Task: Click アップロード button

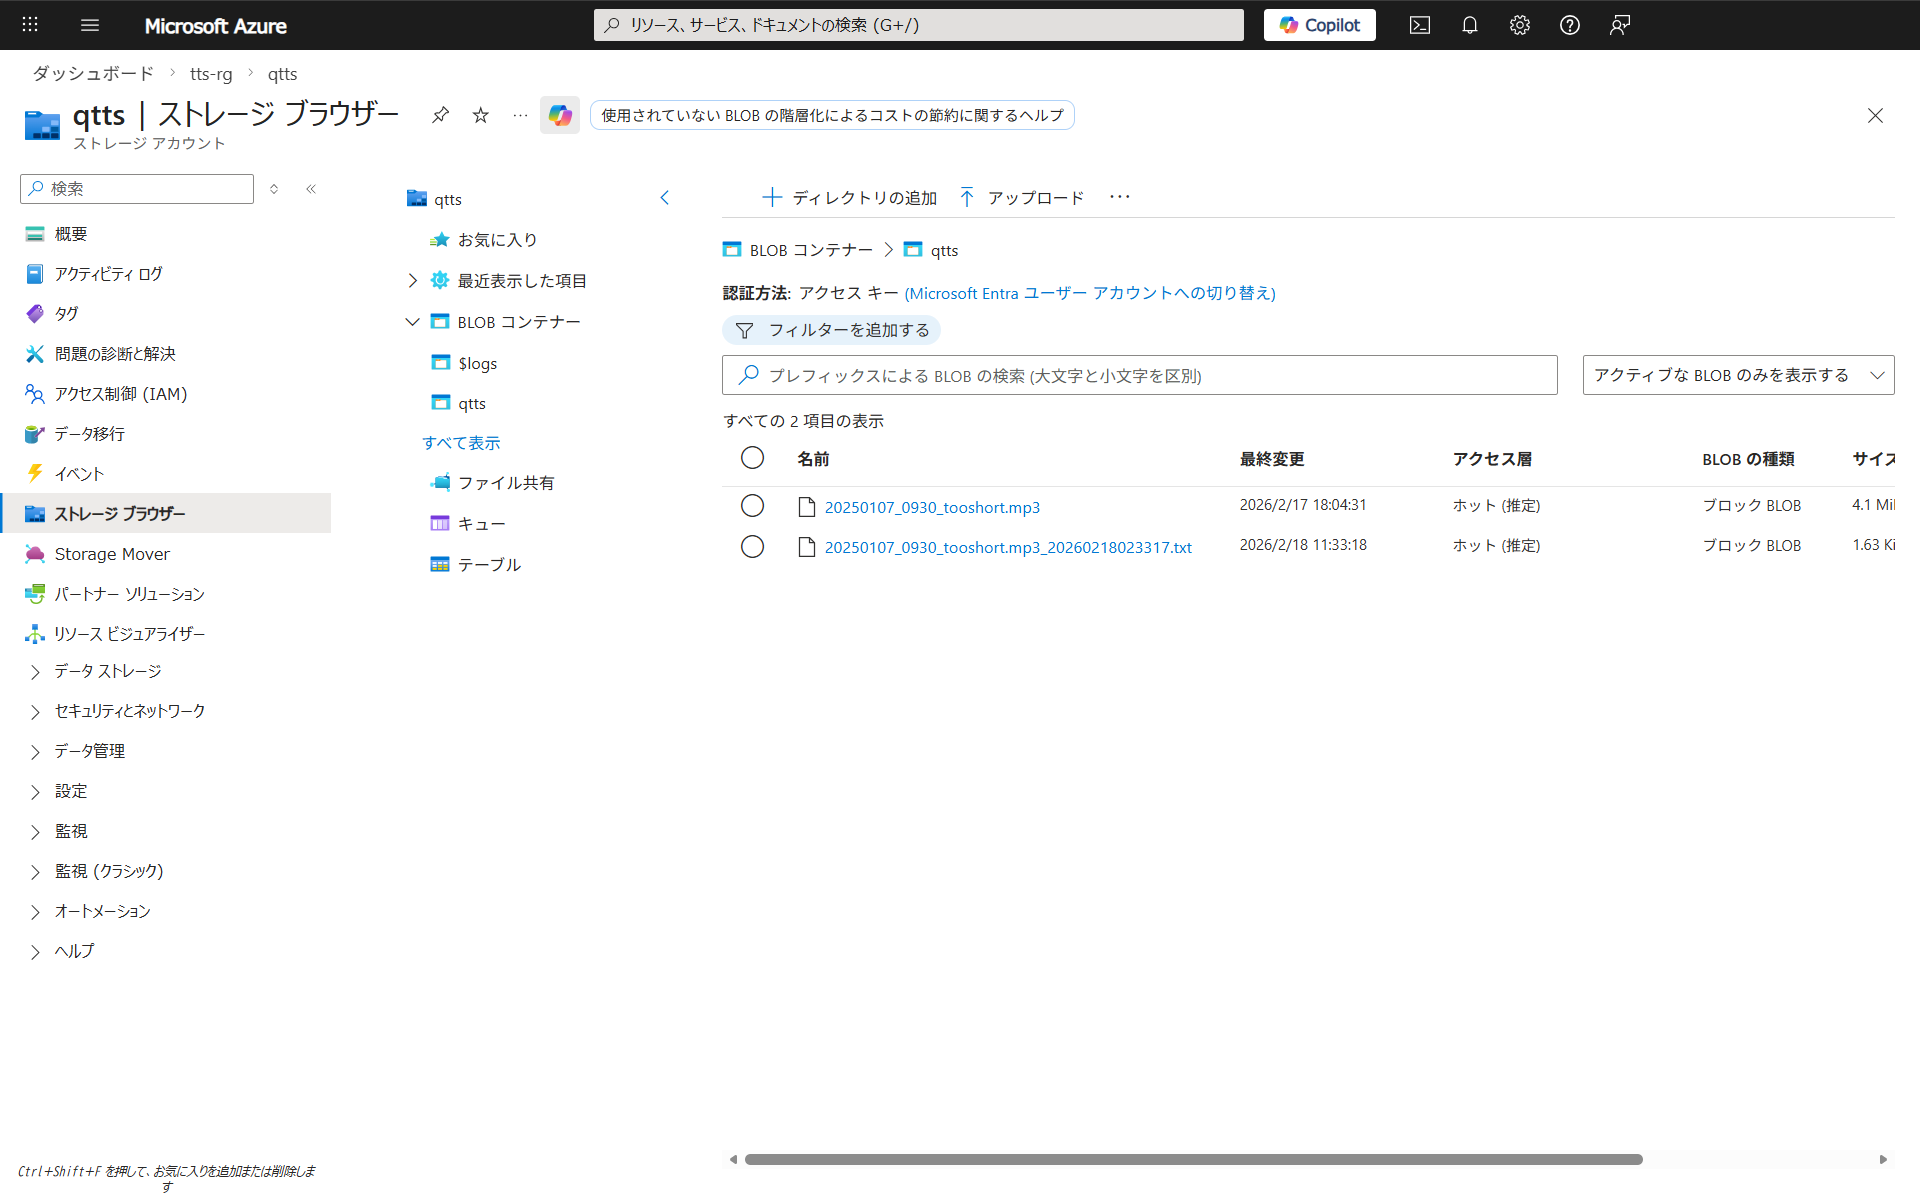Action: coord(1022,198)
